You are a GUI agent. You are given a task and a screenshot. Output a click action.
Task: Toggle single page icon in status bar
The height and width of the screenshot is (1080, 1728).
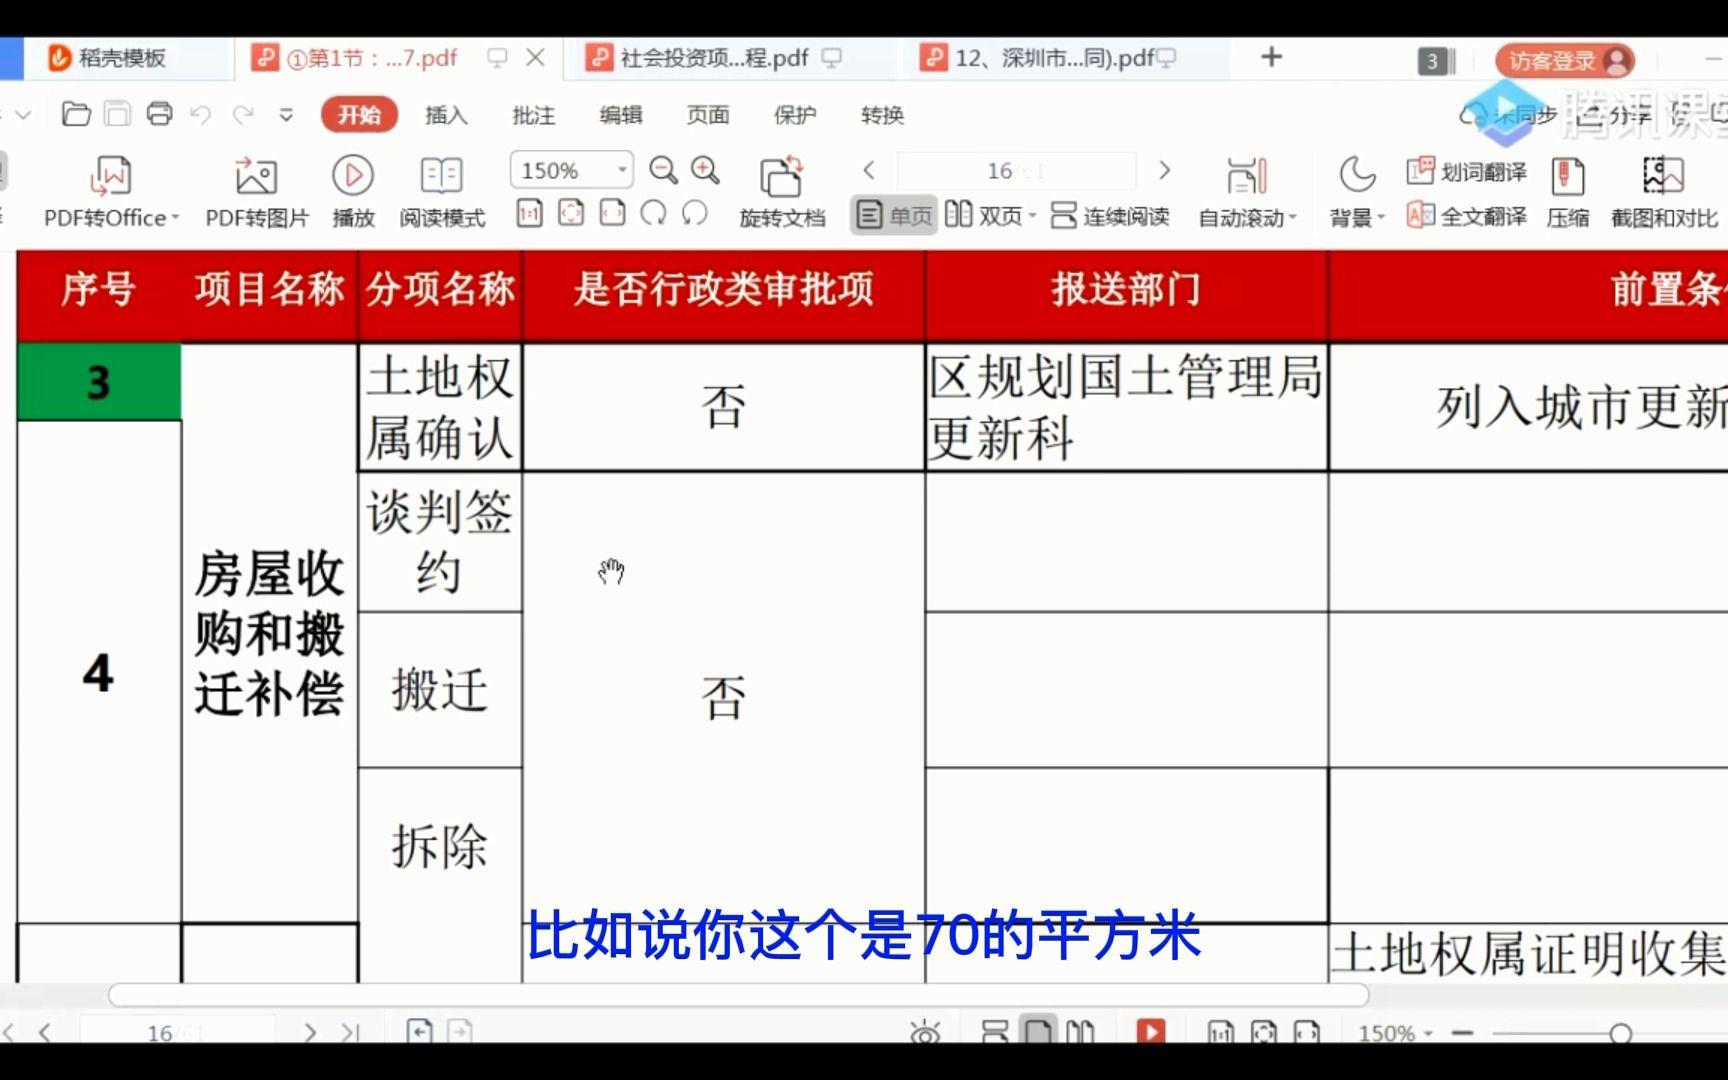(x=1038, y=1031)
